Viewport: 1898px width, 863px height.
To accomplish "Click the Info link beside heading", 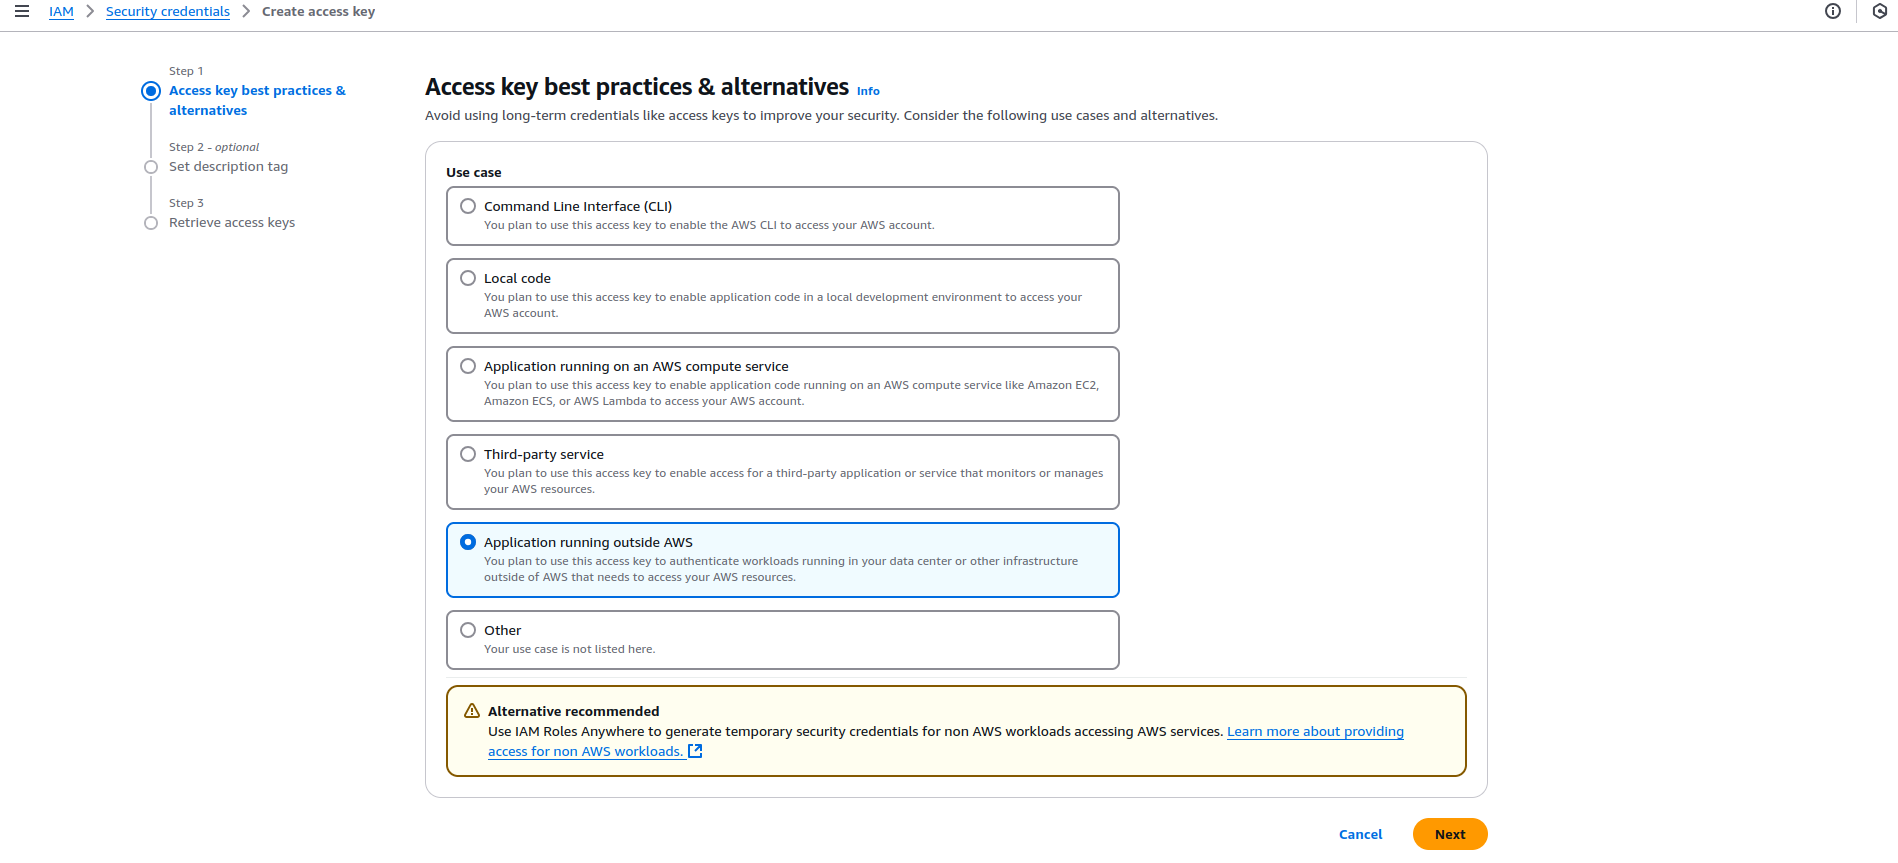I will tap(868, 91).
